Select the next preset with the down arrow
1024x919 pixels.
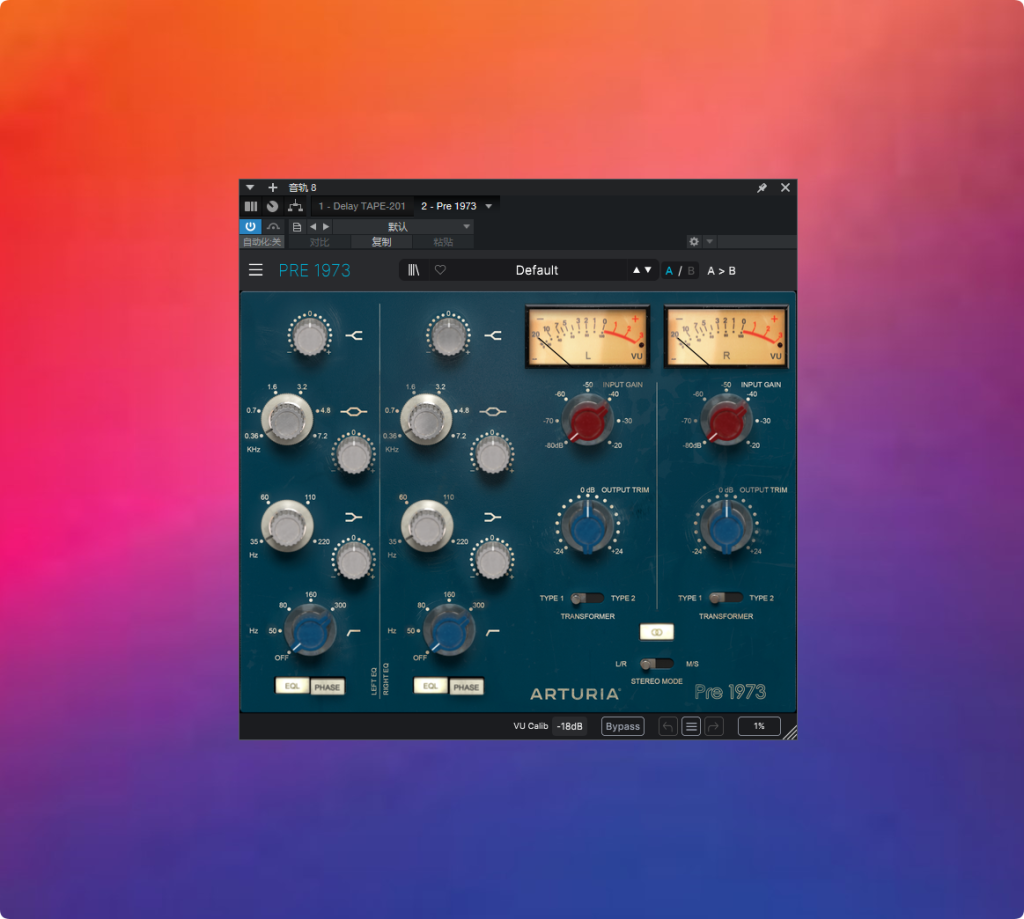tap(648, 270)
